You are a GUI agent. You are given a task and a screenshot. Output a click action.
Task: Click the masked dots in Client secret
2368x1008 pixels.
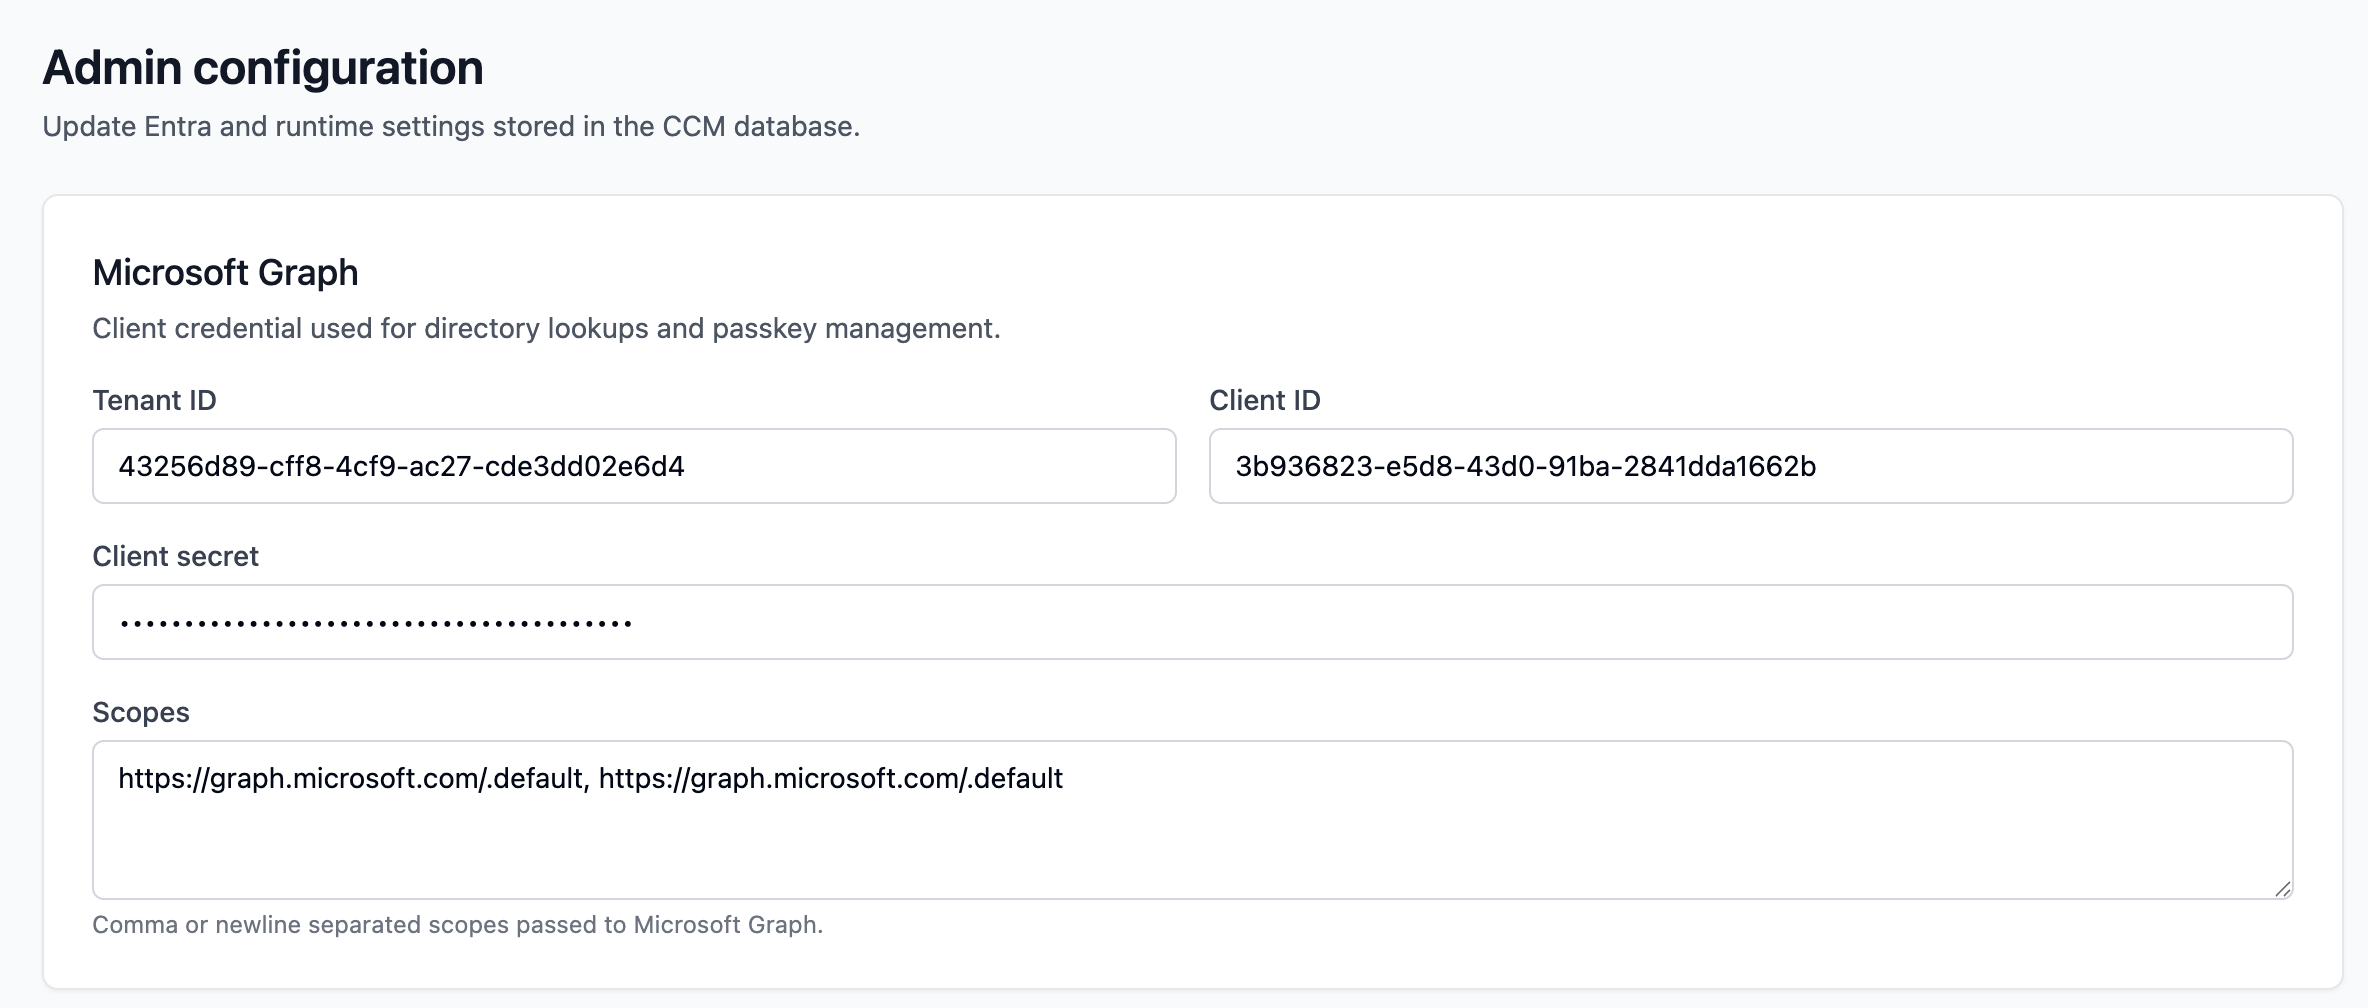coord(375,624)
